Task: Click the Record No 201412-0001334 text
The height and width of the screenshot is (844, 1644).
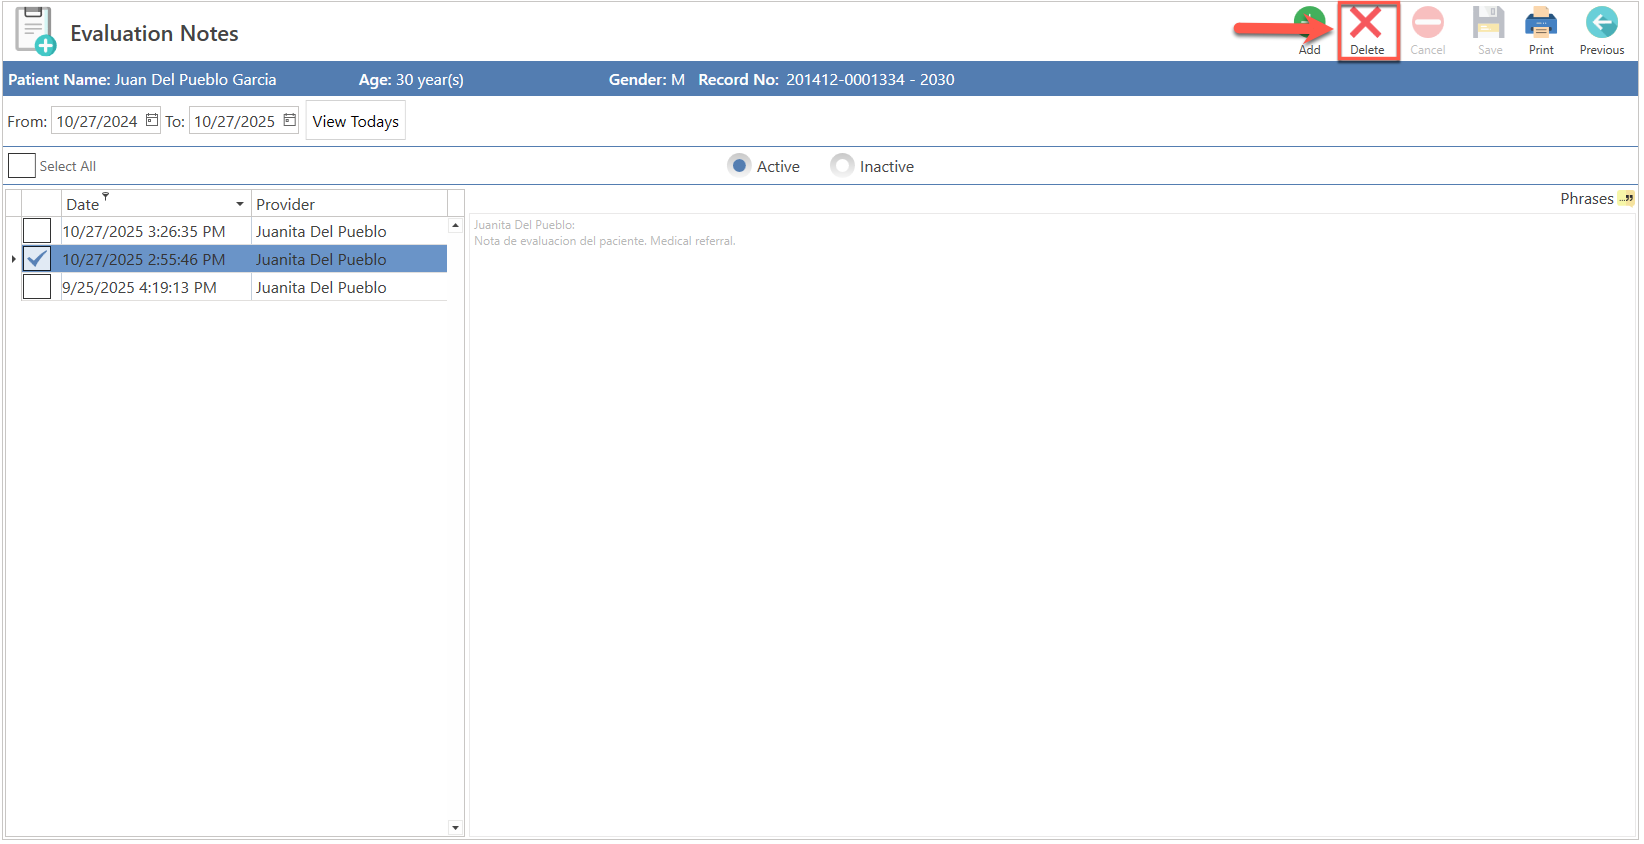Action: tap(826, 79)
